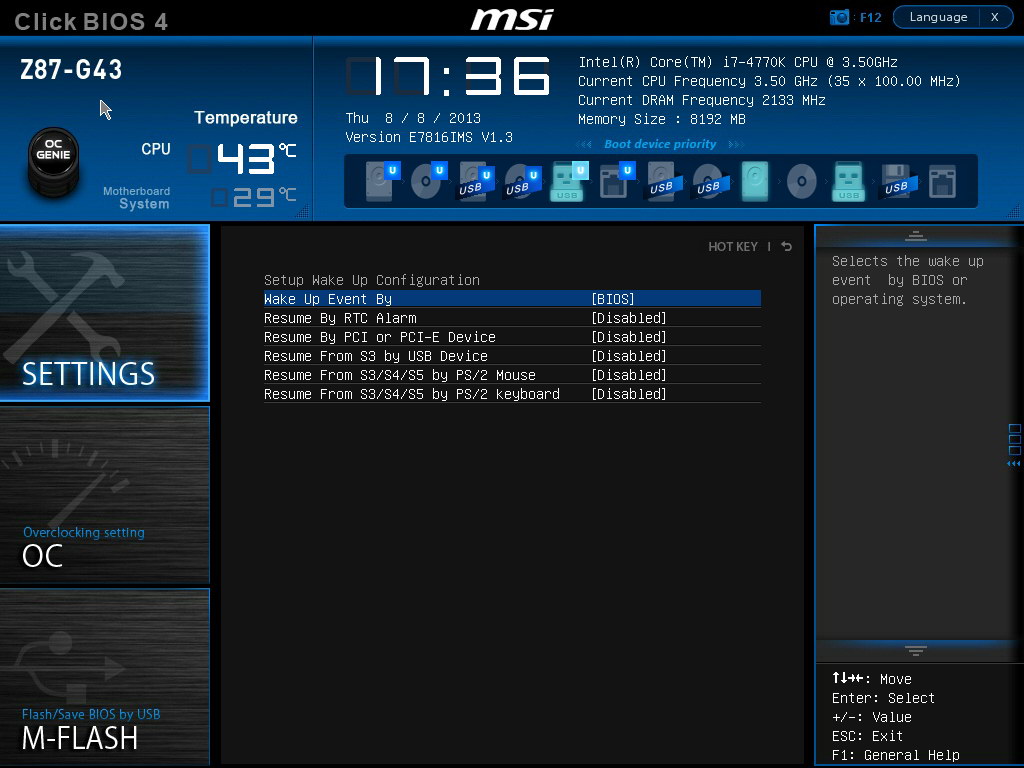Select the legacy CD/DVD boot icon without badge
1024x768 pixels.
pyautogui.click(x=801, y=181)
